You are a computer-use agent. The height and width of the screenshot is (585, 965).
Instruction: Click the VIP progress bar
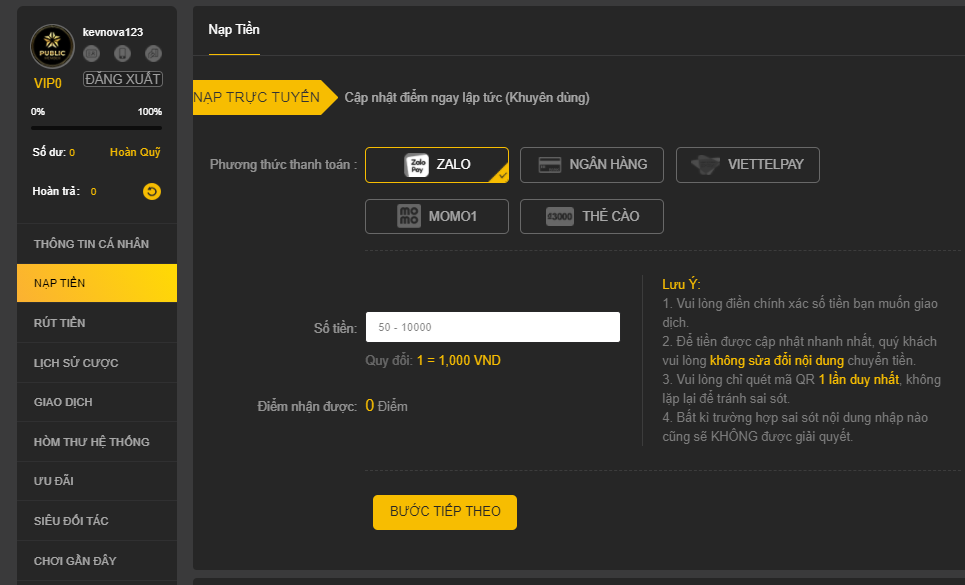pyautogui.click(x=96, y=128)
